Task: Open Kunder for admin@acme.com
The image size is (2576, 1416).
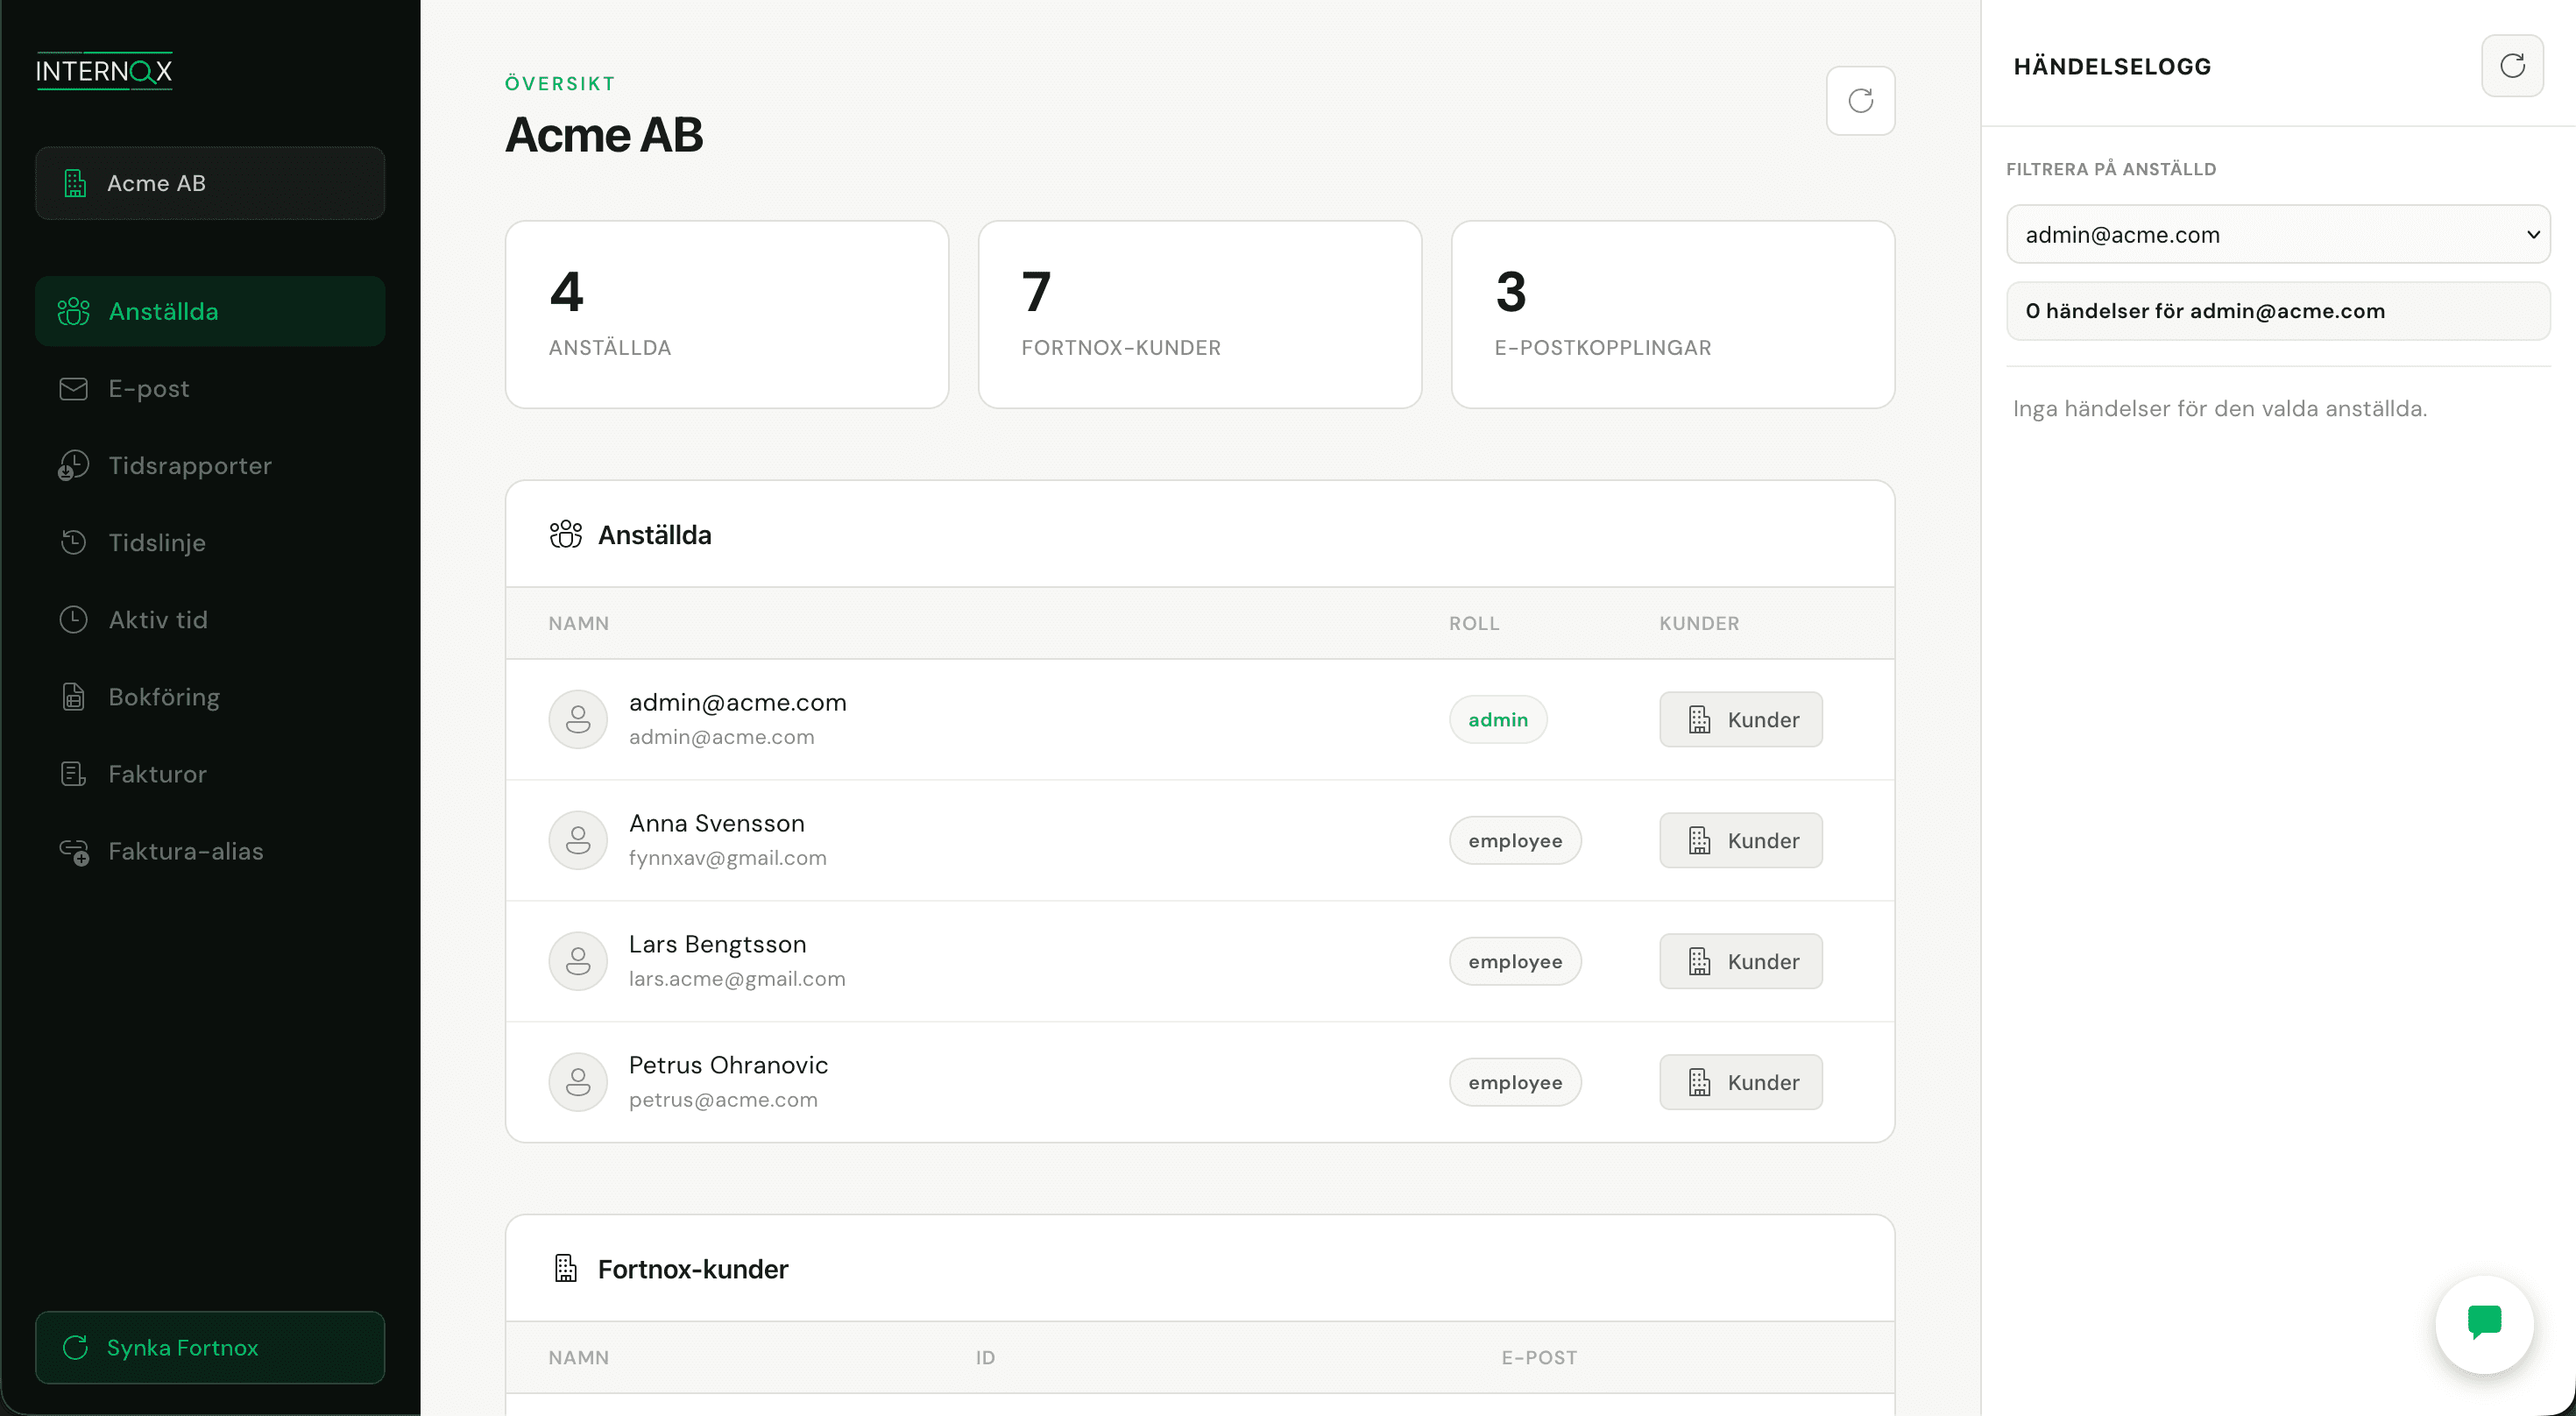Action: click(x=1741, y=719)
